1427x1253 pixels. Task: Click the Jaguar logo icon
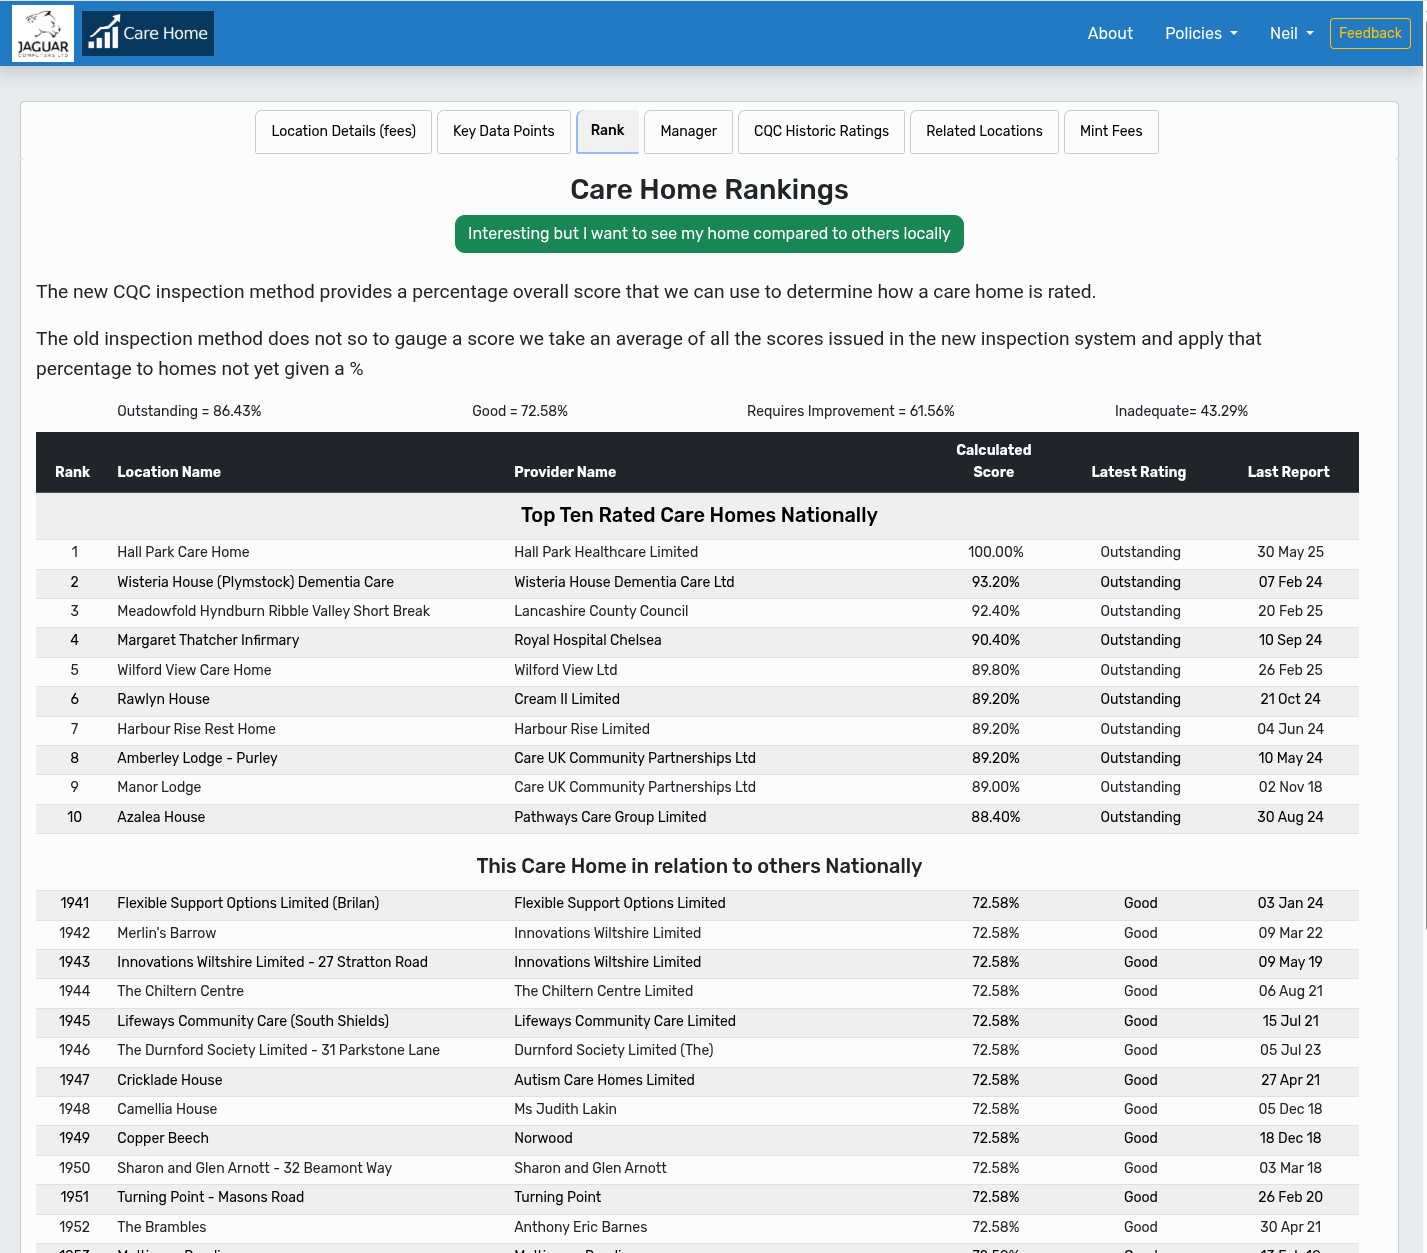point(43,33)
